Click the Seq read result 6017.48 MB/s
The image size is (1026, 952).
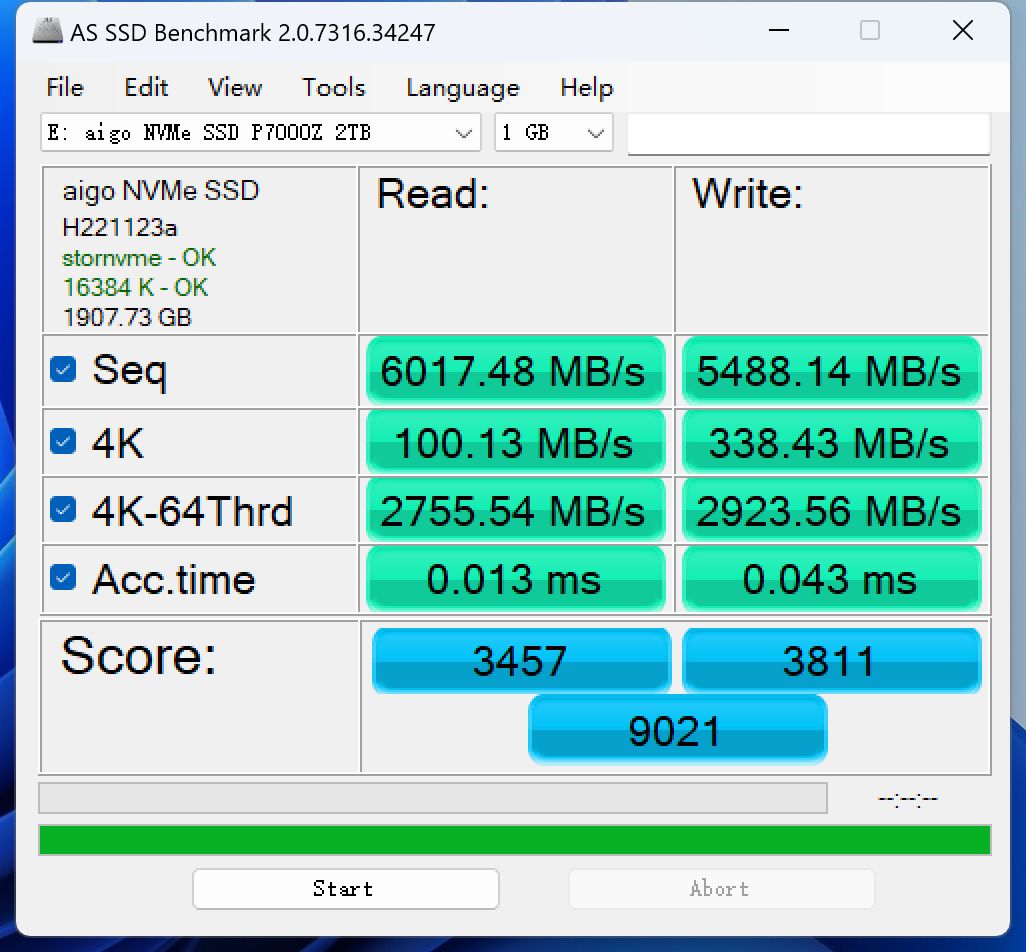pos(515,371)
